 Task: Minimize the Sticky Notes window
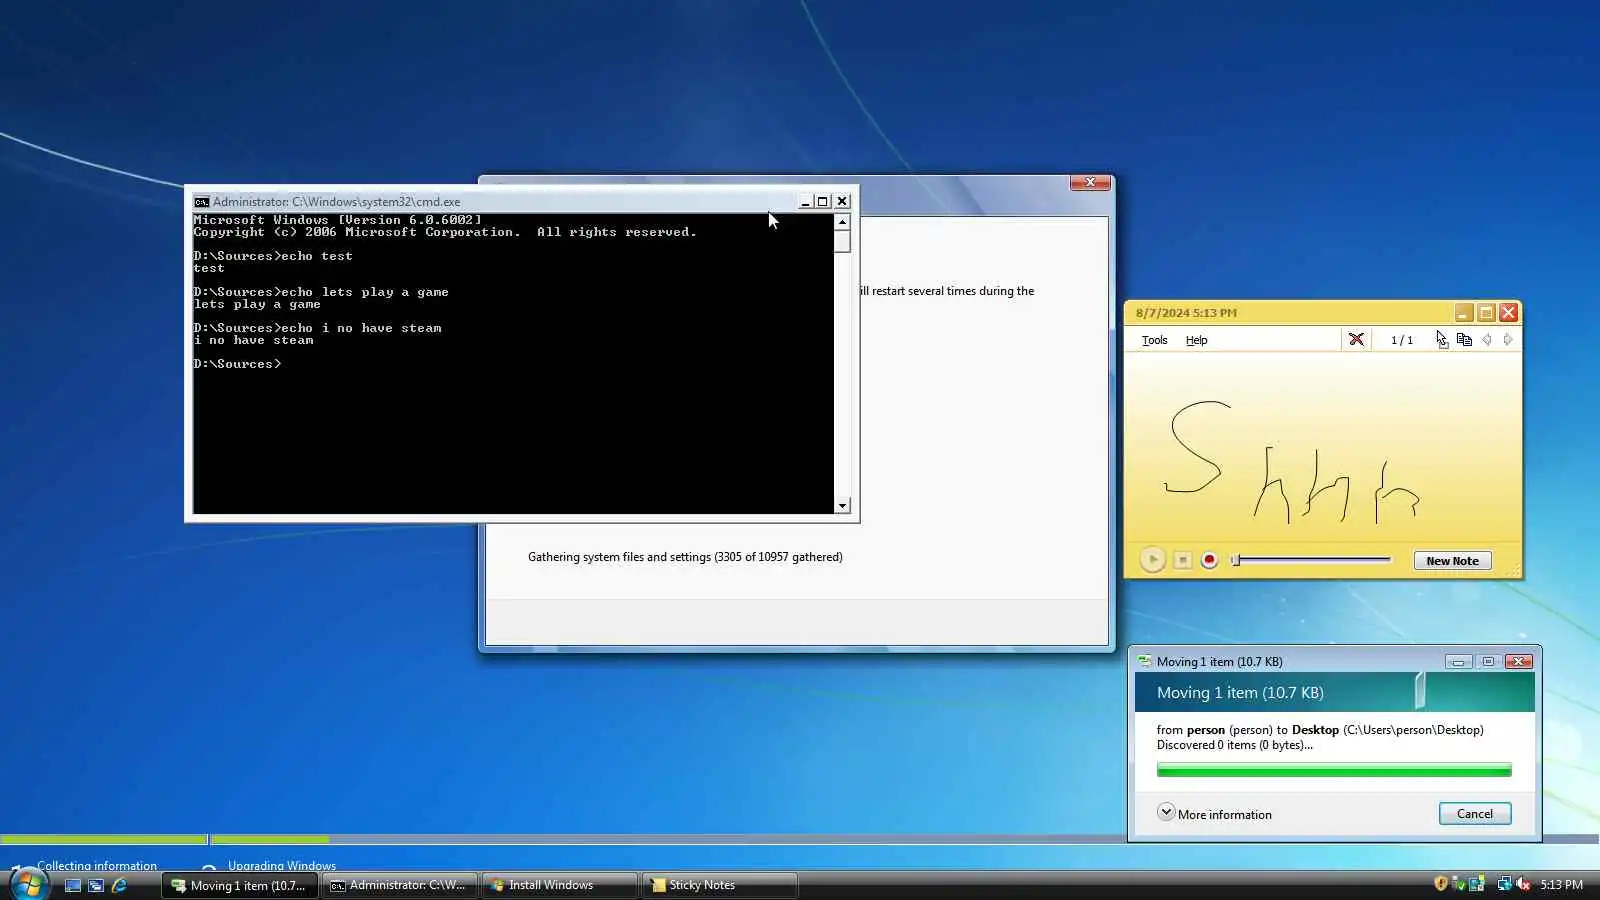(1463, 313)
